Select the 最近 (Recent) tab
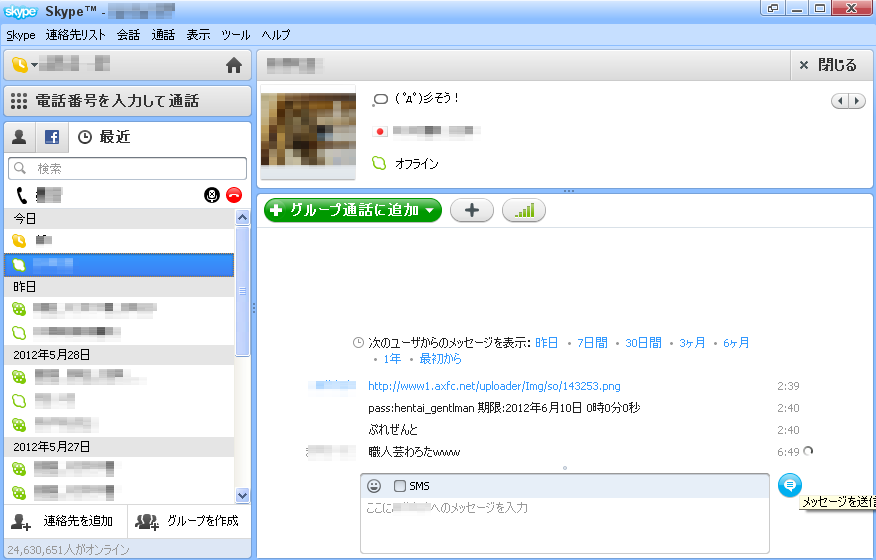 point(104,137)
